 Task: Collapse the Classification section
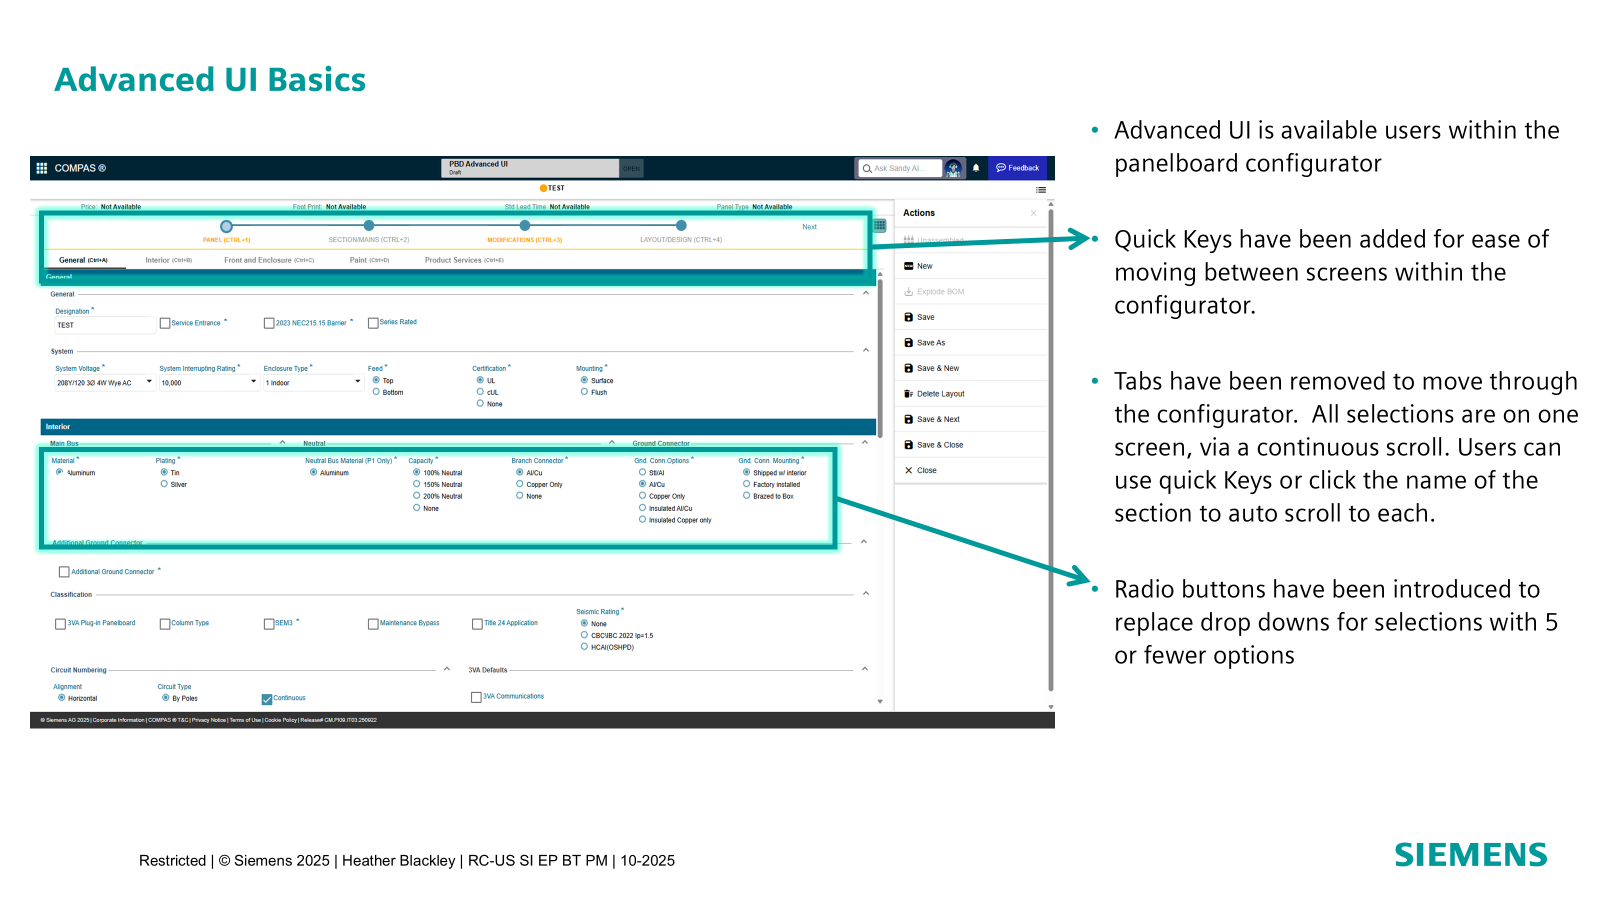866,594
